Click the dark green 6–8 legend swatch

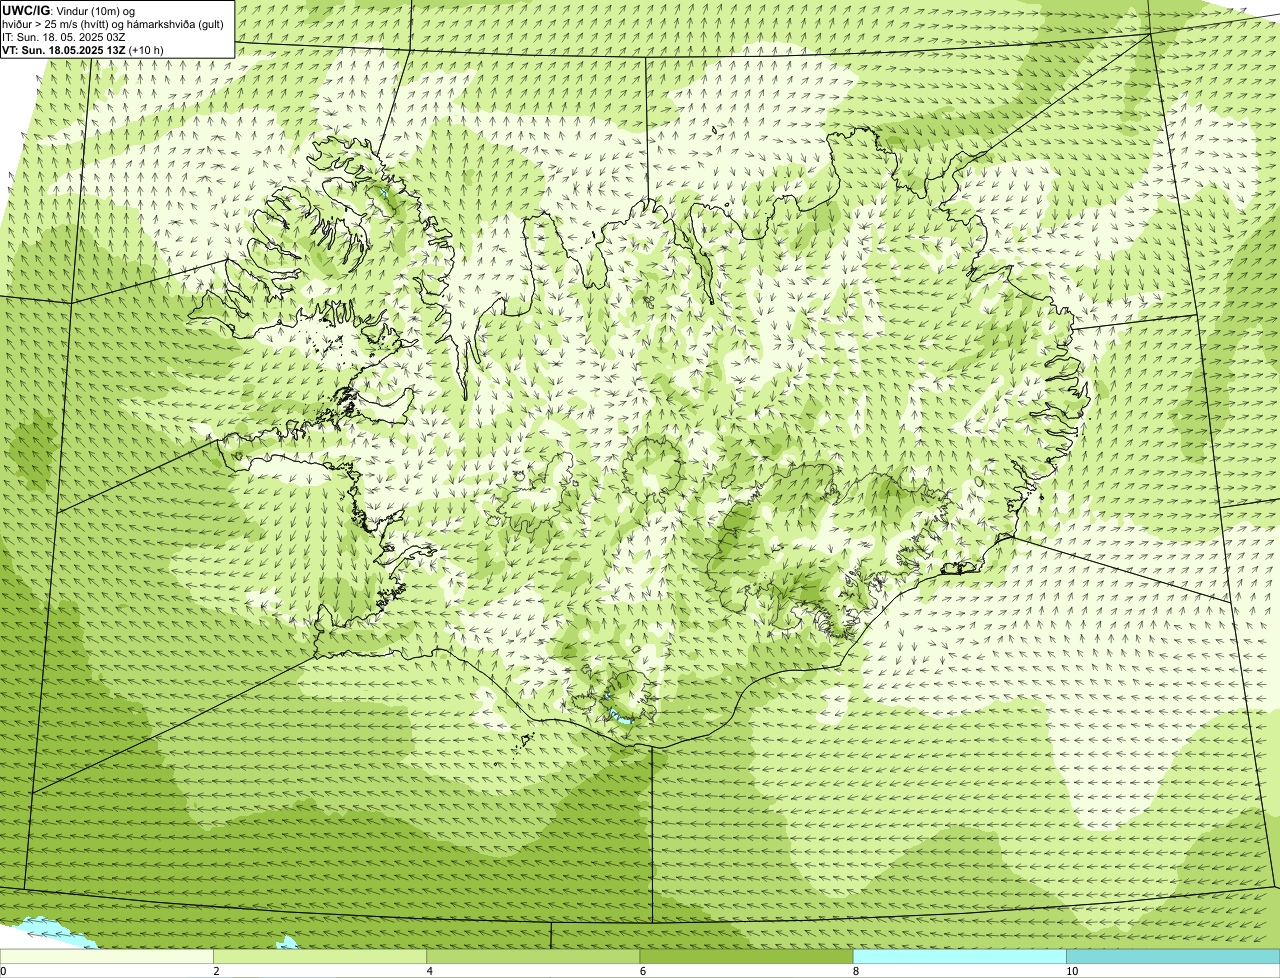(x=746, y=957)
